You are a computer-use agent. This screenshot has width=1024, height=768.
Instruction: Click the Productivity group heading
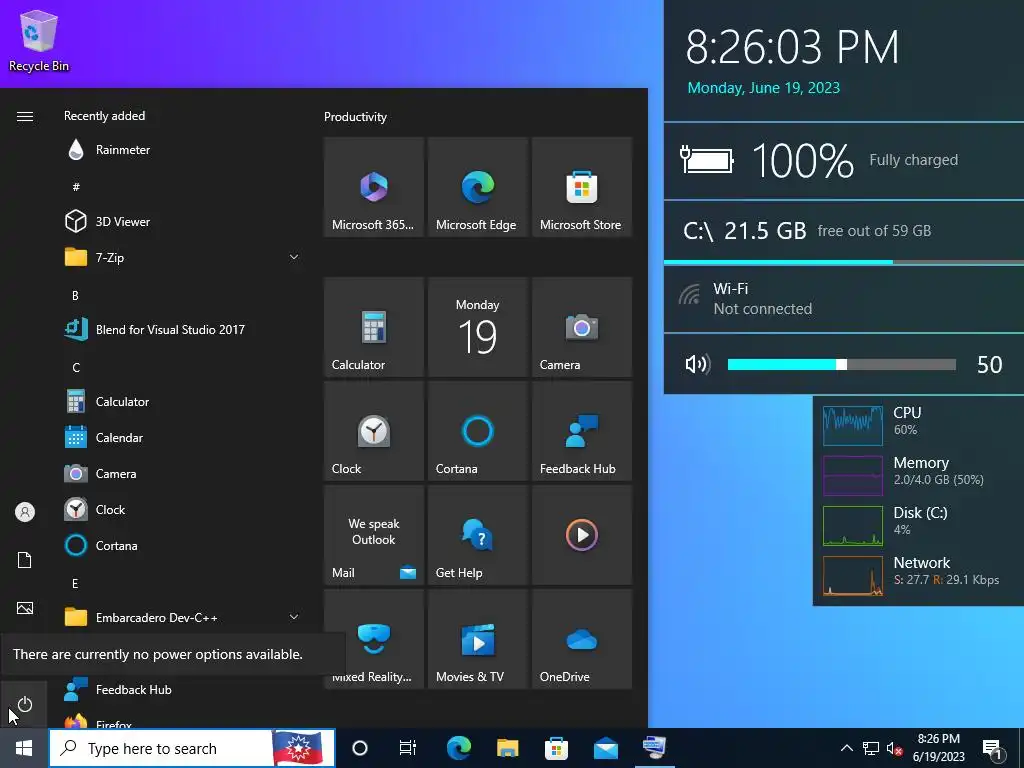355,117
